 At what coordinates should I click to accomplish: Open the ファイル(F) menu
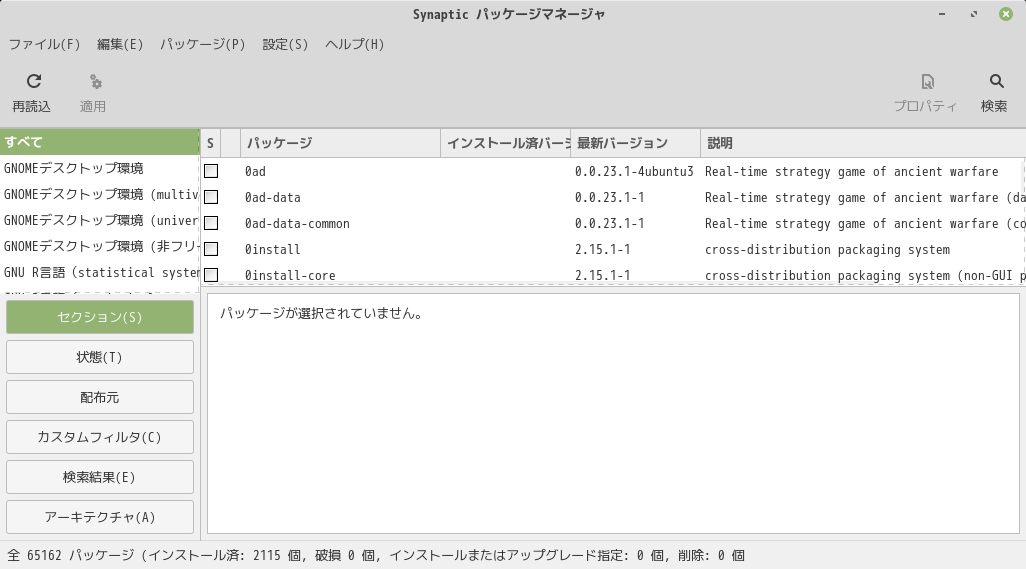(44, 44)
